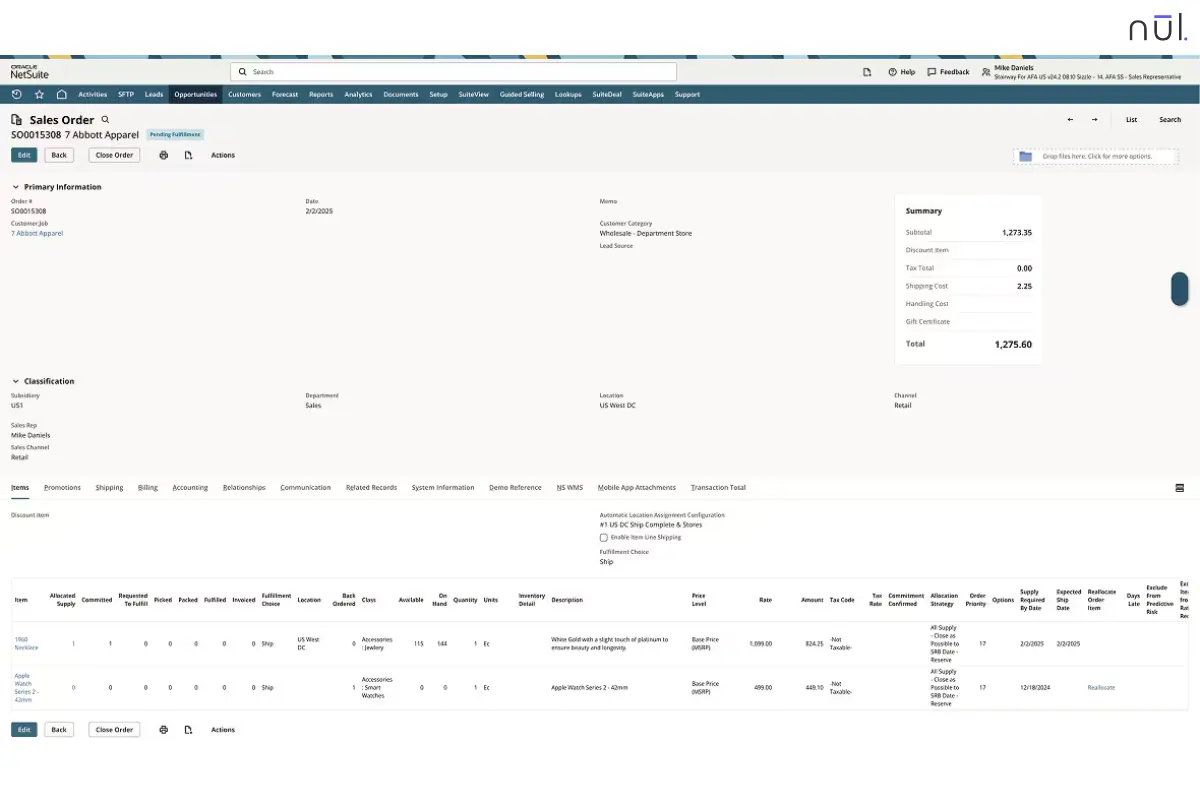This screenshot has width=1200, height=800.
Task: Open the Mike Daniels role menu
Action: tap(1081, 72)
